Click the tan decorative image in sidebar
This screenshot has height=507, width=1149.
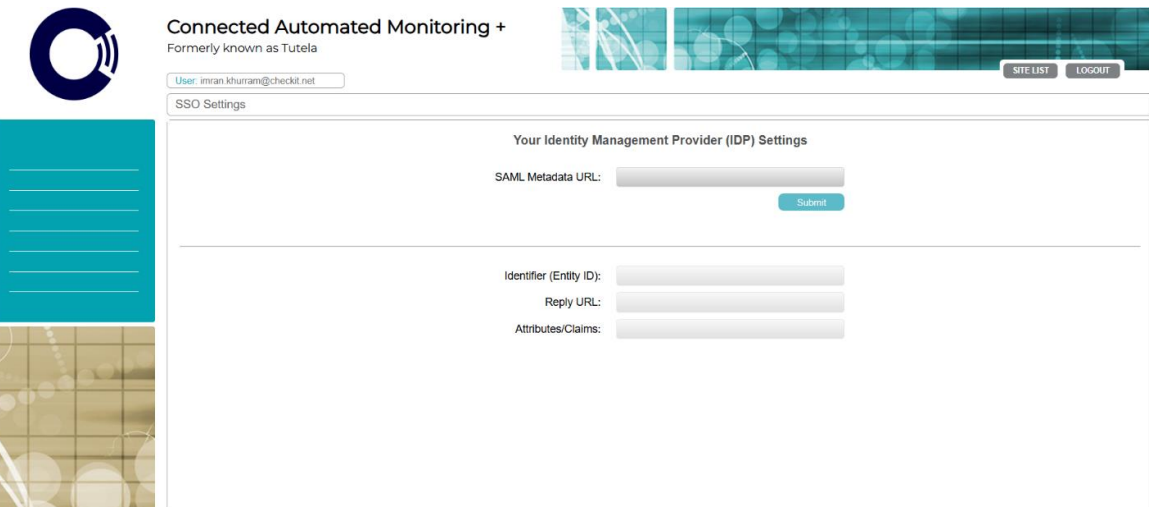coord(77,415)
